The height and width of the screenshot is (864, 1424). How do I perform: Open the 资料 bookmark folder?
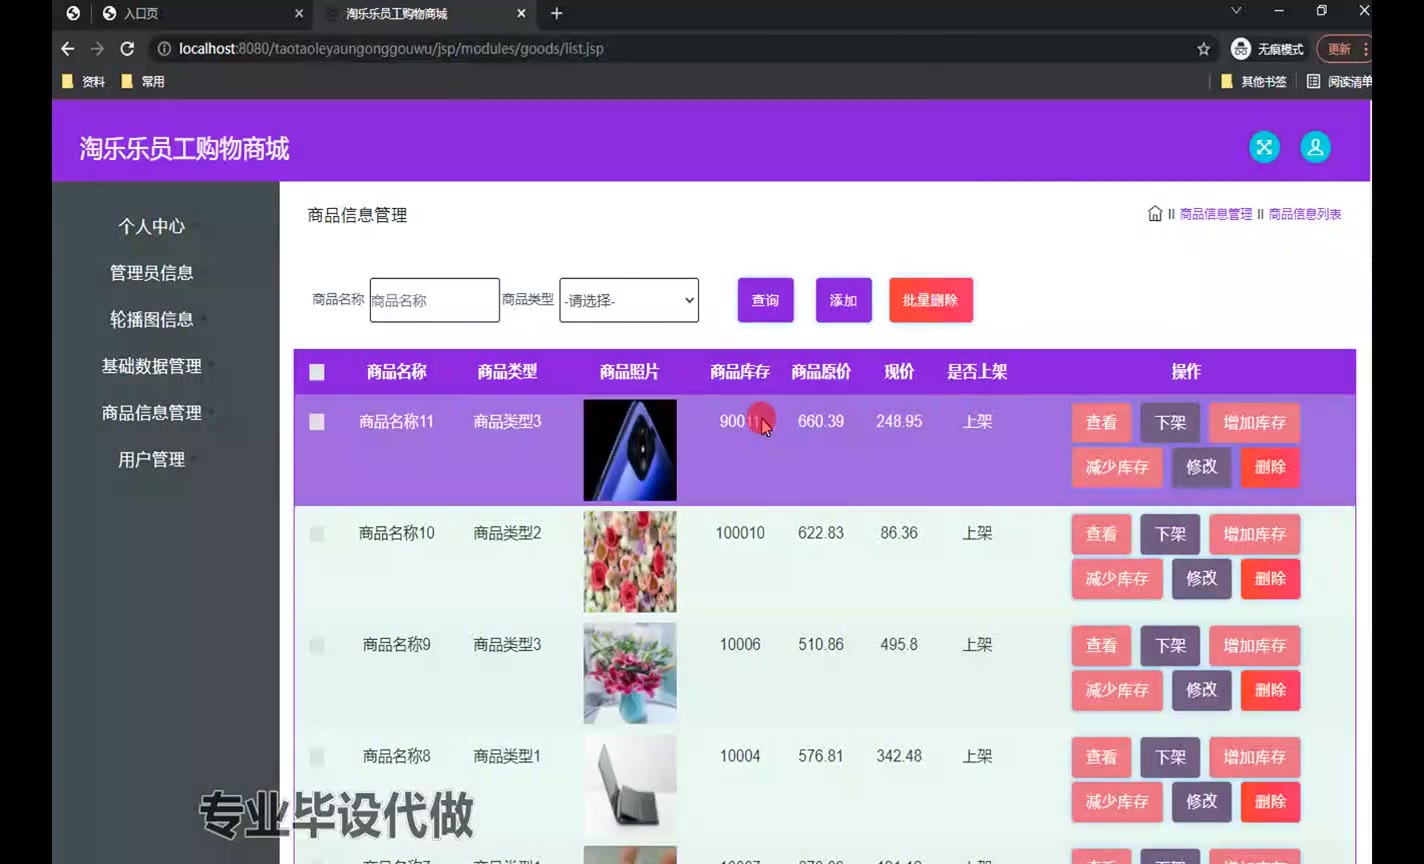(x=84, y=81)
